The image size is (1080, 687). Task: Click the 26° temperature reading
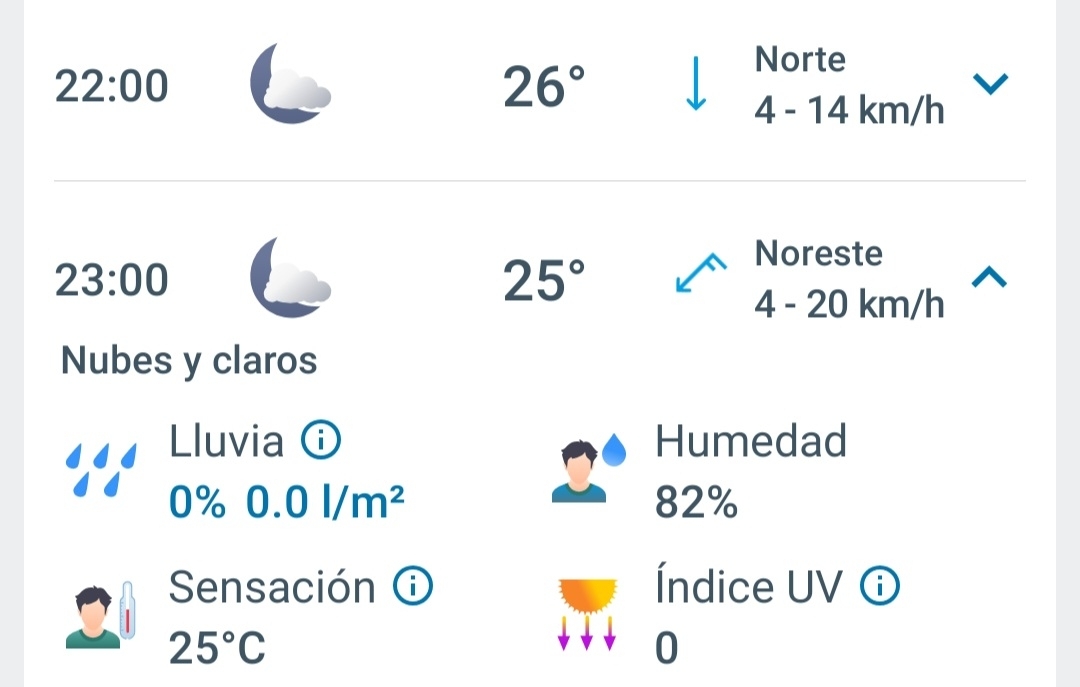click(x=544, y=88)
